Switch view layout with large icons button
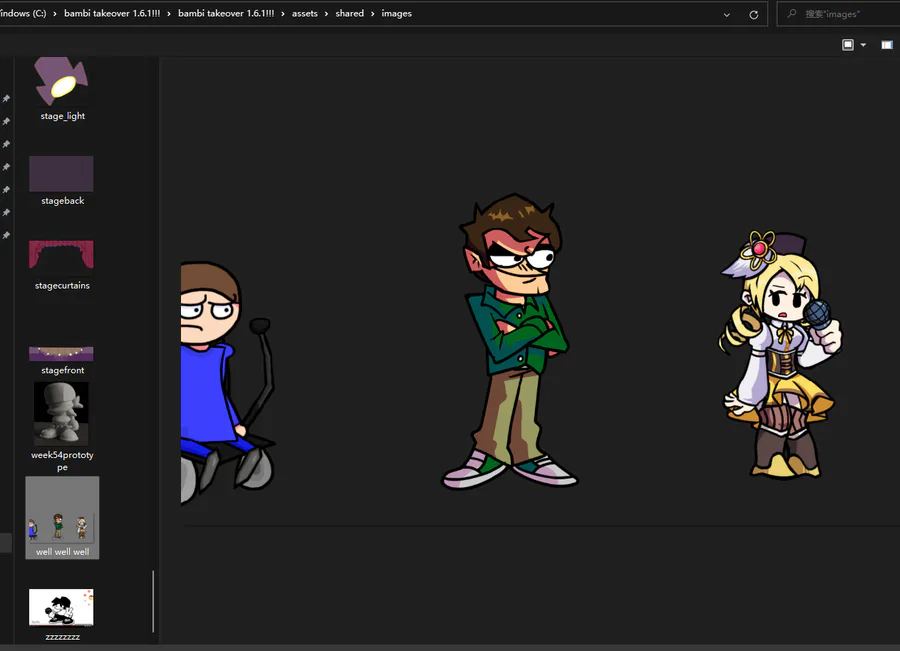The height and width of the screenshot is (651, 900). click(848, 45)
